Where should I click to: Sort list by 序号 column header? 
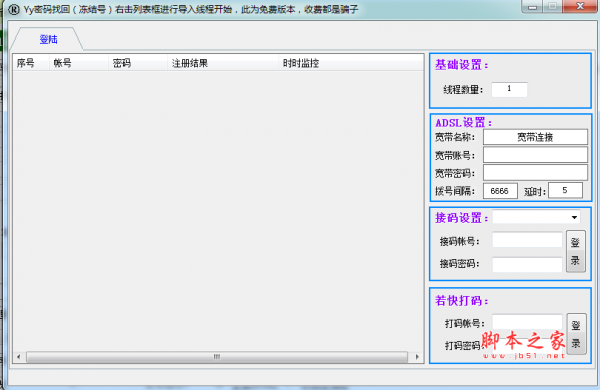coord(31,63)
